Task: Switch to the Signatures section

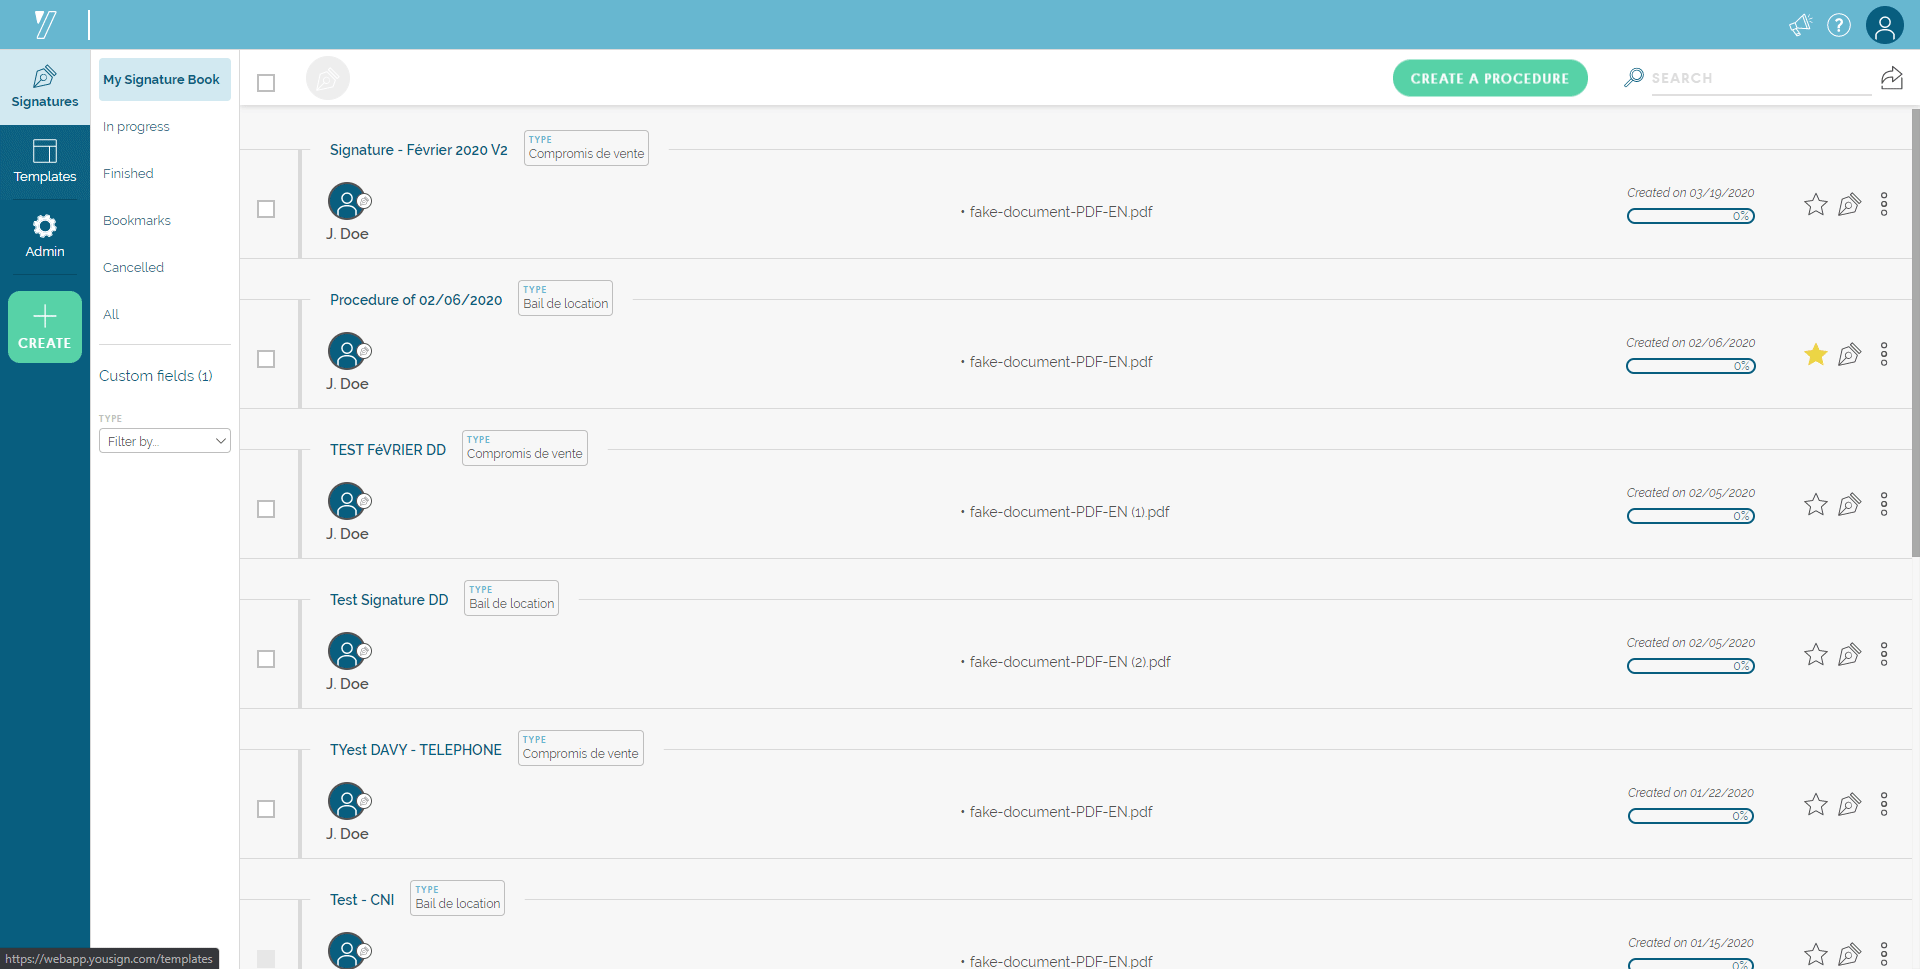Action: click(45, 87)
